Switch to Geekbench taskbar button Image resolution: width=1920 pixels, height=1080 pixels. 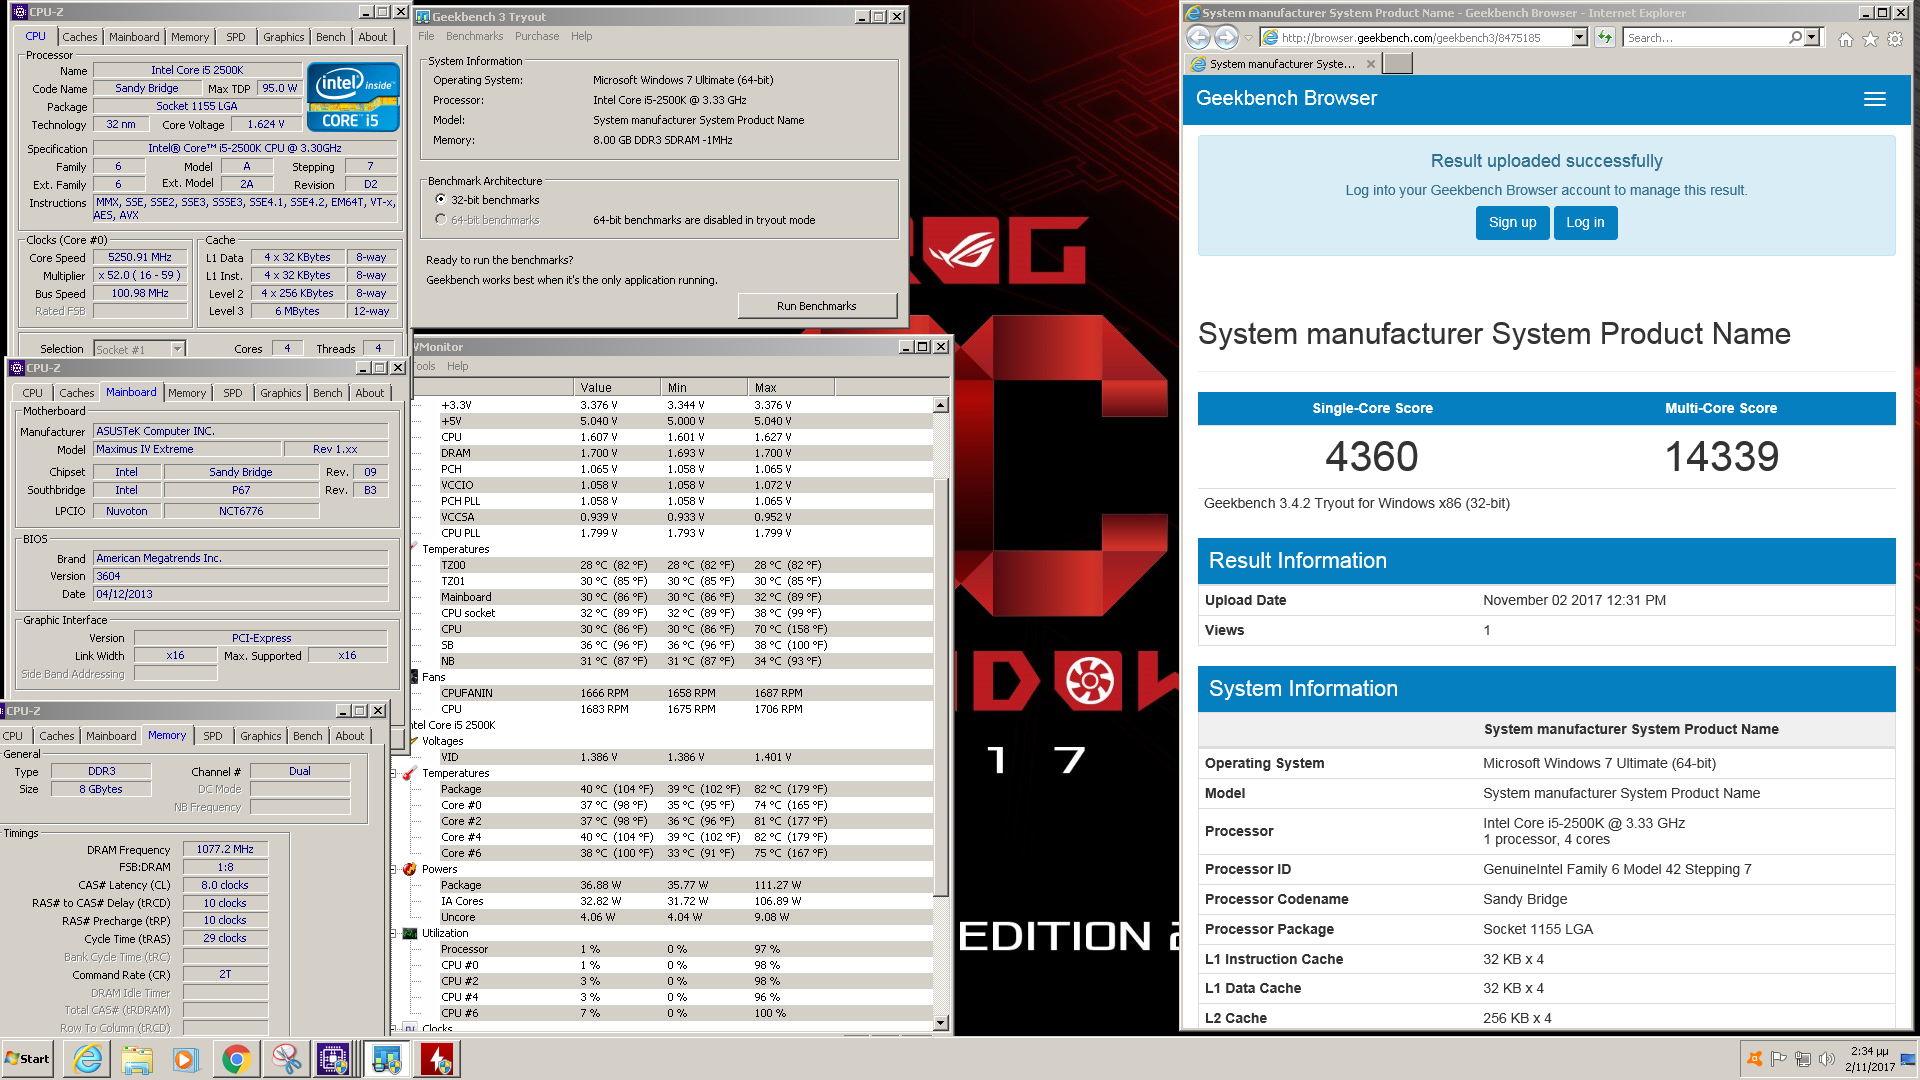coord(386,1059)
